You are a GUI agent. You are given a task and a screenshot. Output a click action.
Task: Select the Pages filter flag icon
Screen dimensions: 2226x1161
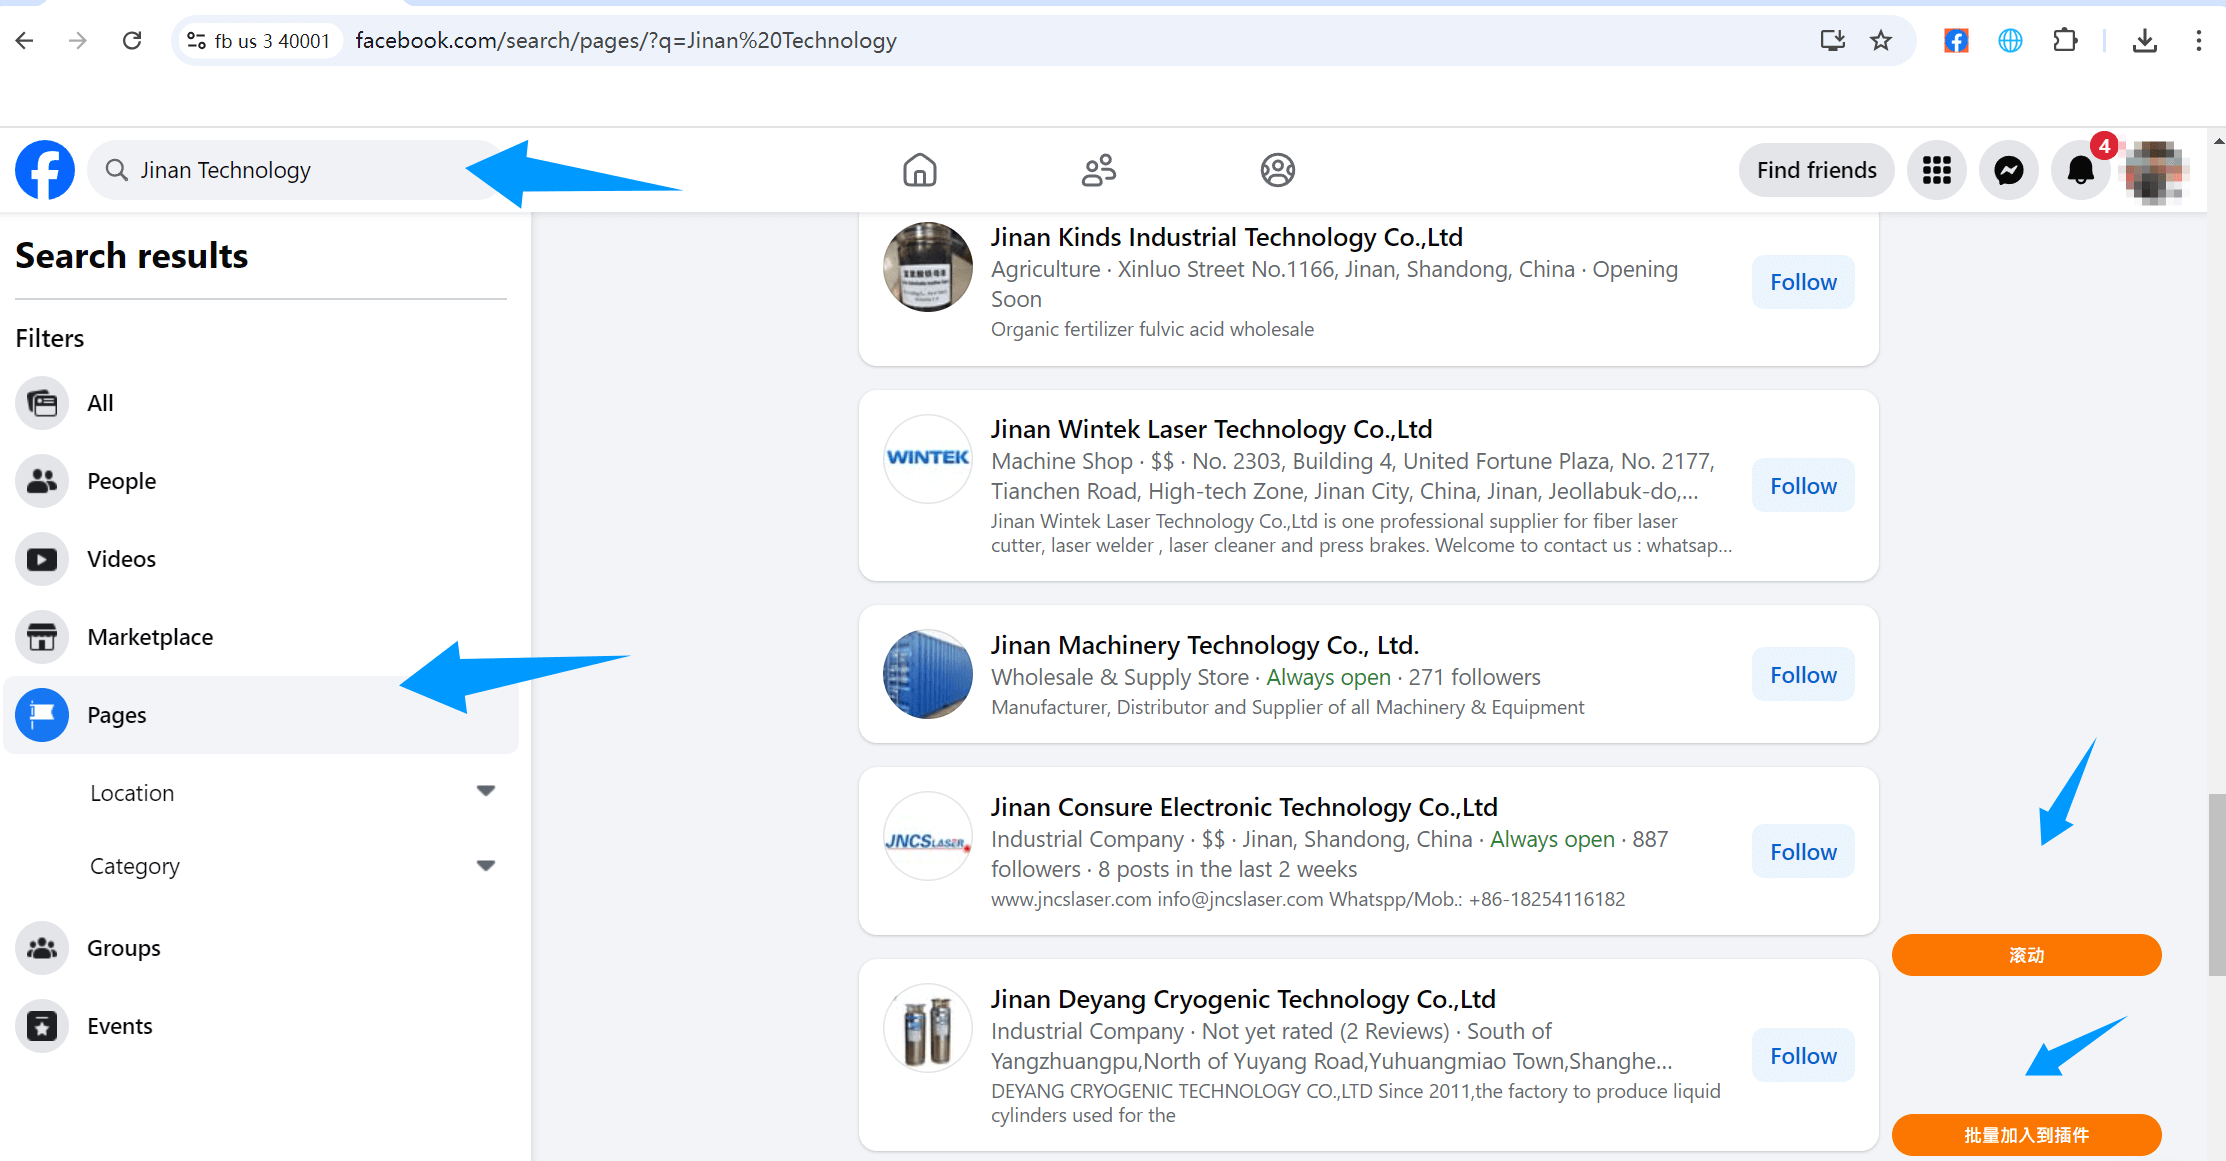(x=42, y=715)
